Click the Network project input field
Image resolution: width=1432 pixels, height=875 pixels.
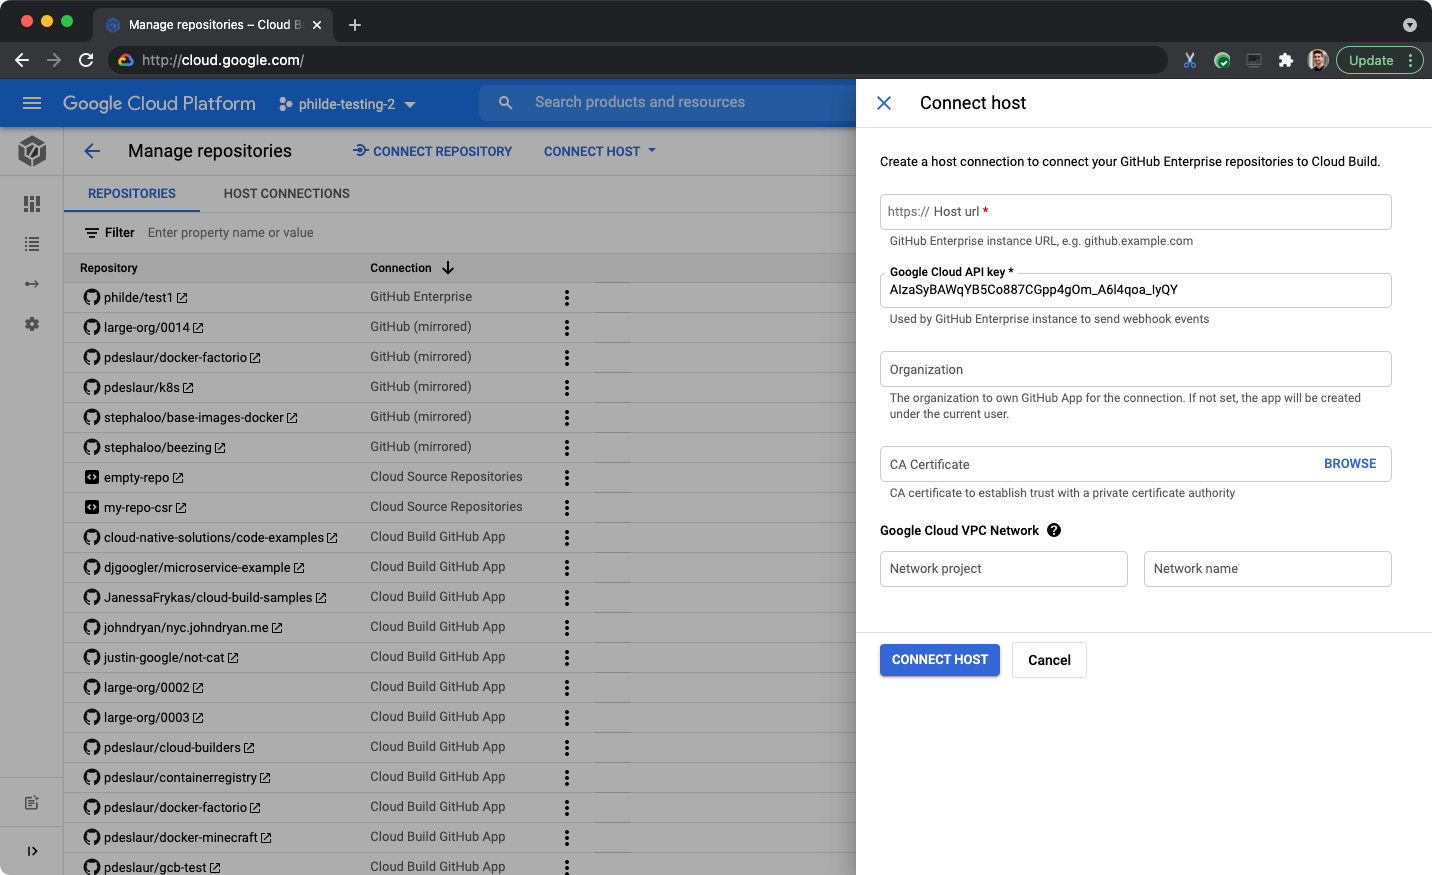coord(1004,569)
